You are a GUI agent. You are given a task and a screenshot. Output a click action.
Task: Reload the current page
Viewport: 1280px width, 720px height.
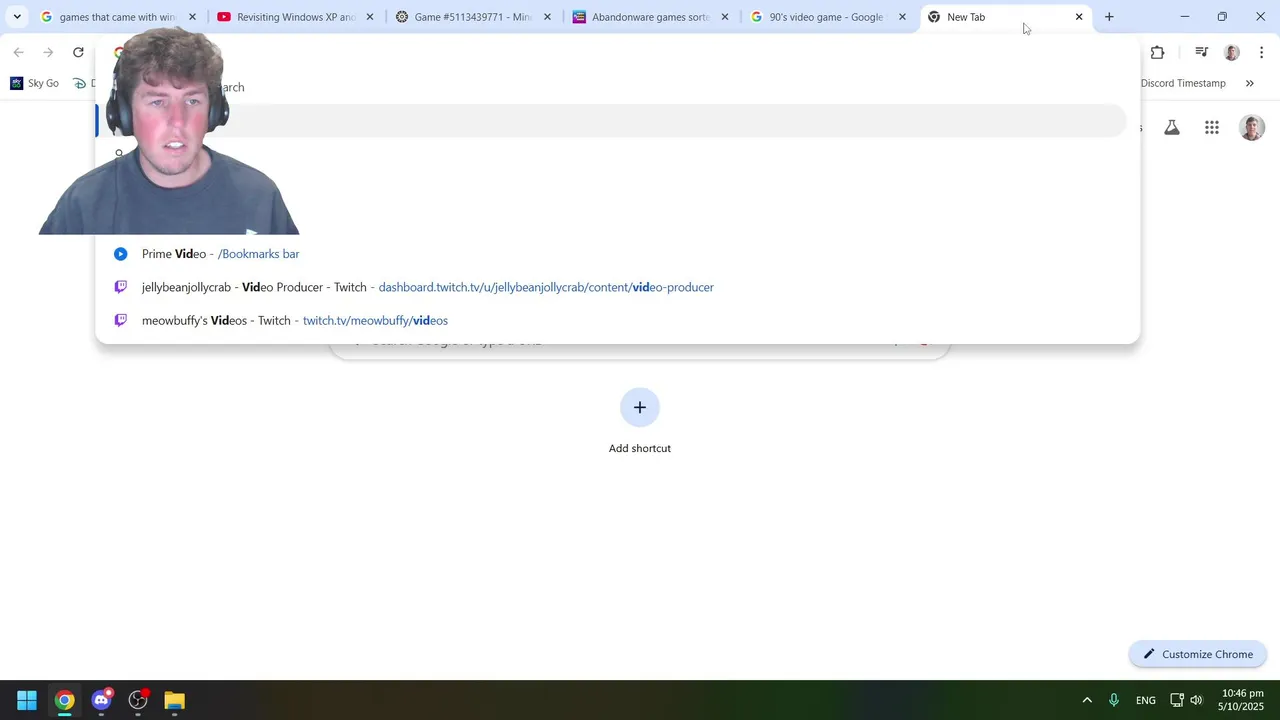pyautogui.click(x=78, y=52)
